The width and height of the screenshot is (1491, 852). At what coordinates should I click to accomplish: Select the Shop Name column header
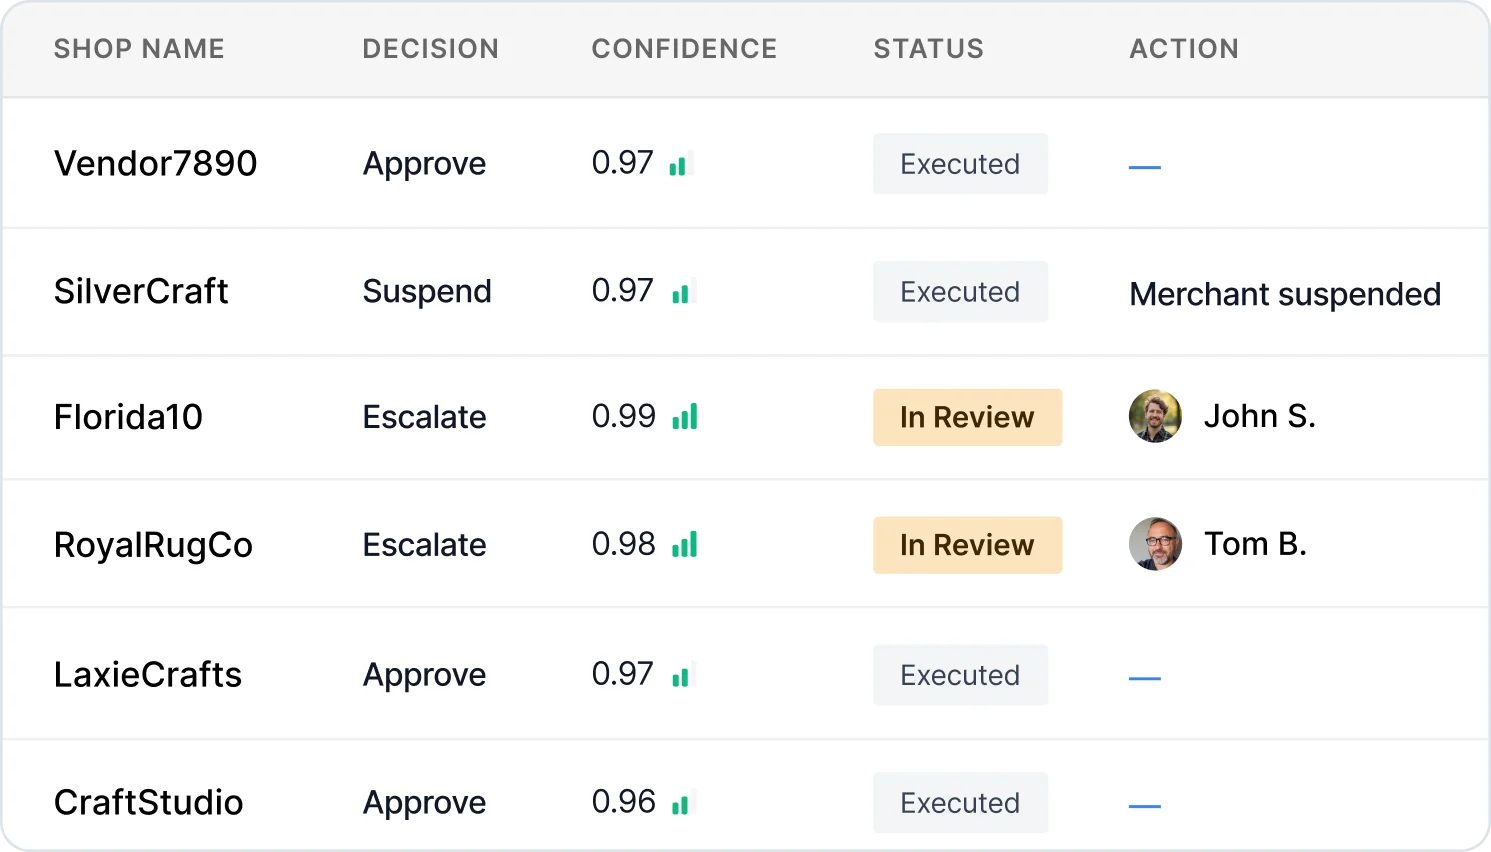coord(139,48)
